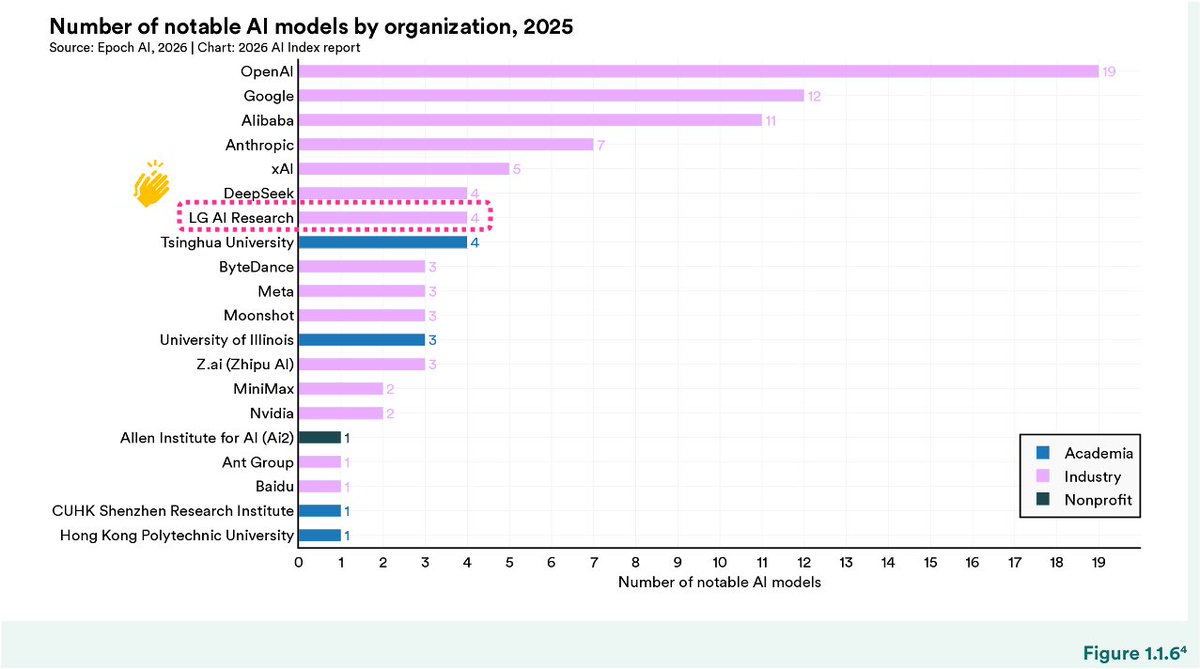Click the 'CUHK Shenzhen Research Institute' label

click(x=173, y=511)
